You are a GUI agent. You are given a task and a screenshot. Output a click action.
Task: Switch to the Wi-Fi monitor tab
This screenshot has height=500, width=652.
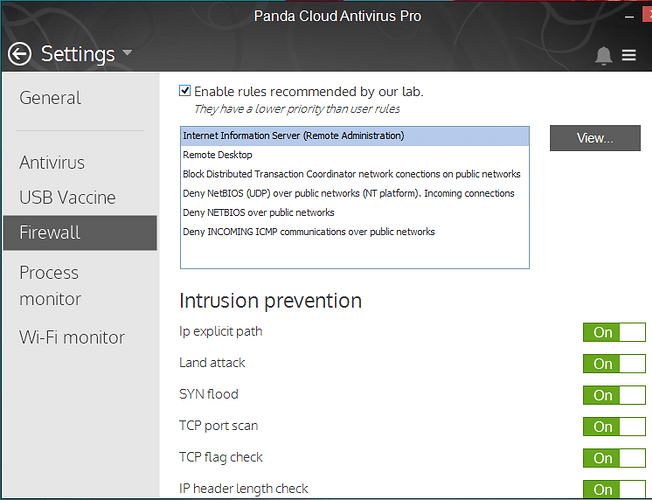pos(72,337)
